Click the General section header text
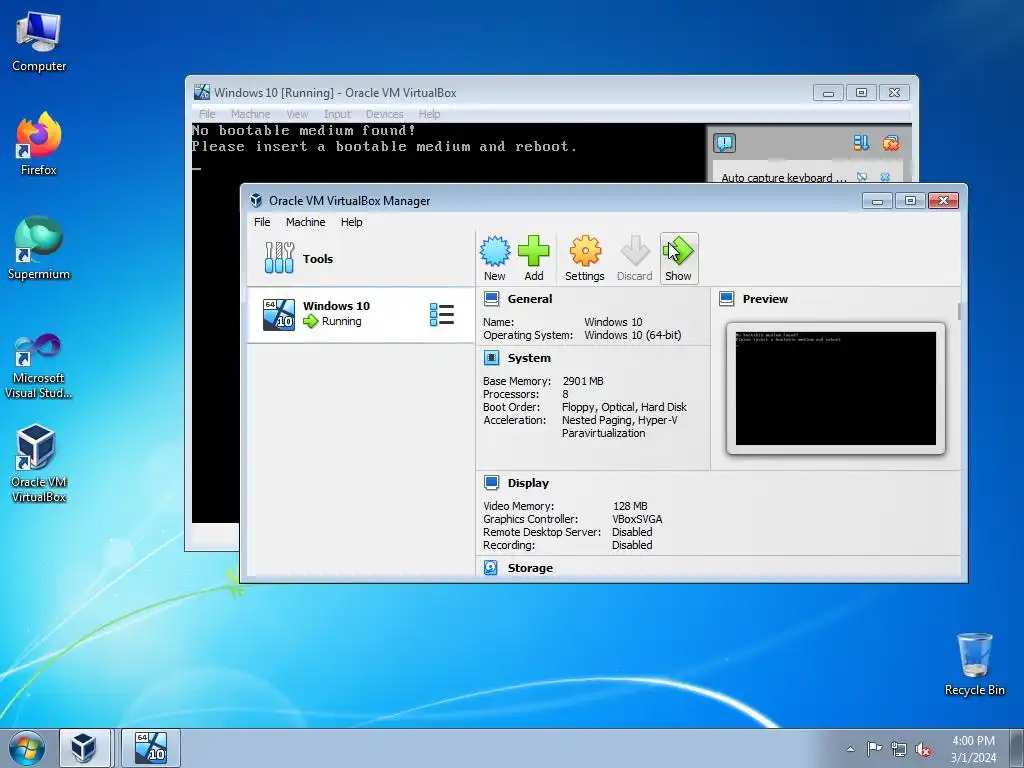 (530, 299)
